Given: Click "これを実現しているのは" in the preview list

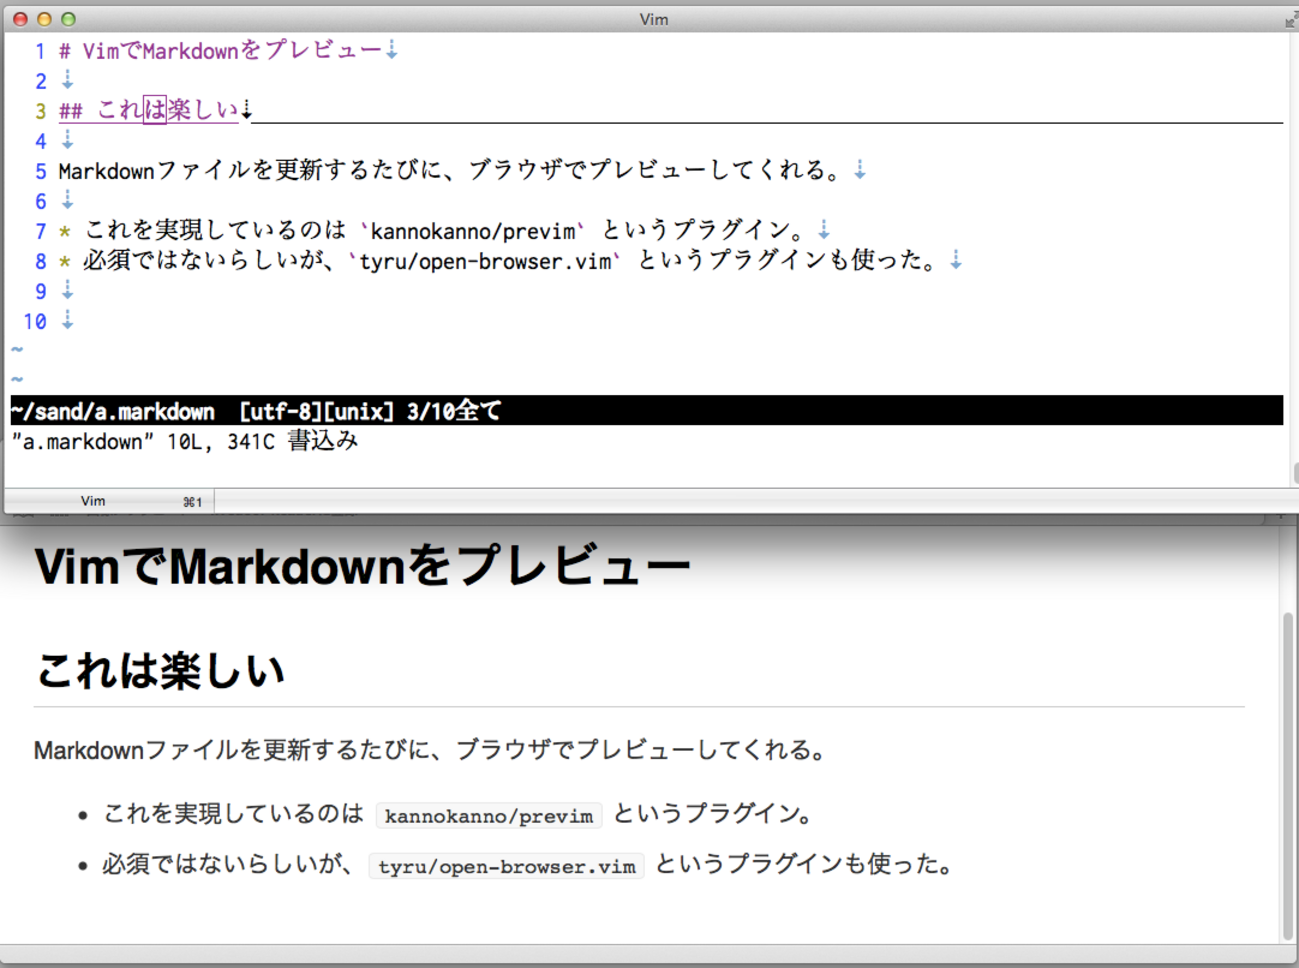Looking at the screenshot, I should click(233, 814).
